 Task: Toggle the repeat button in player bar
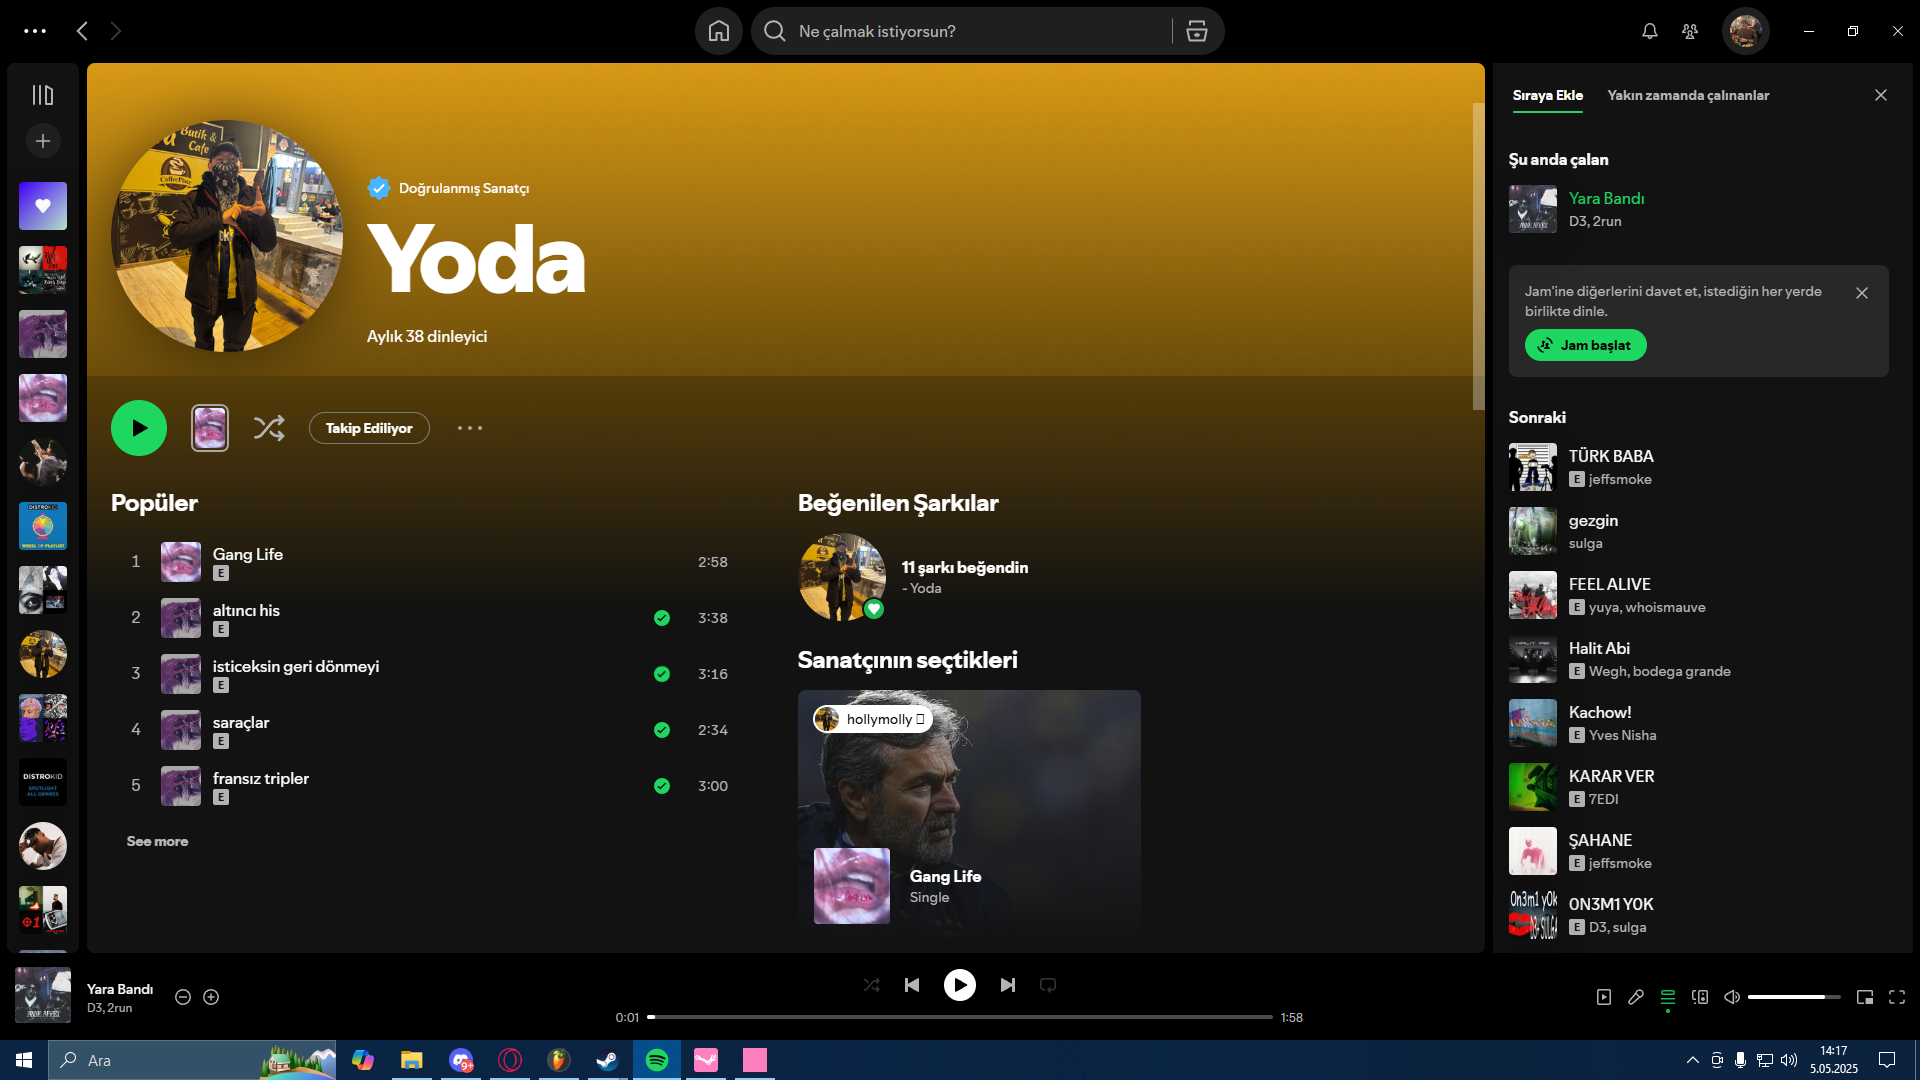coord(1047,985)
